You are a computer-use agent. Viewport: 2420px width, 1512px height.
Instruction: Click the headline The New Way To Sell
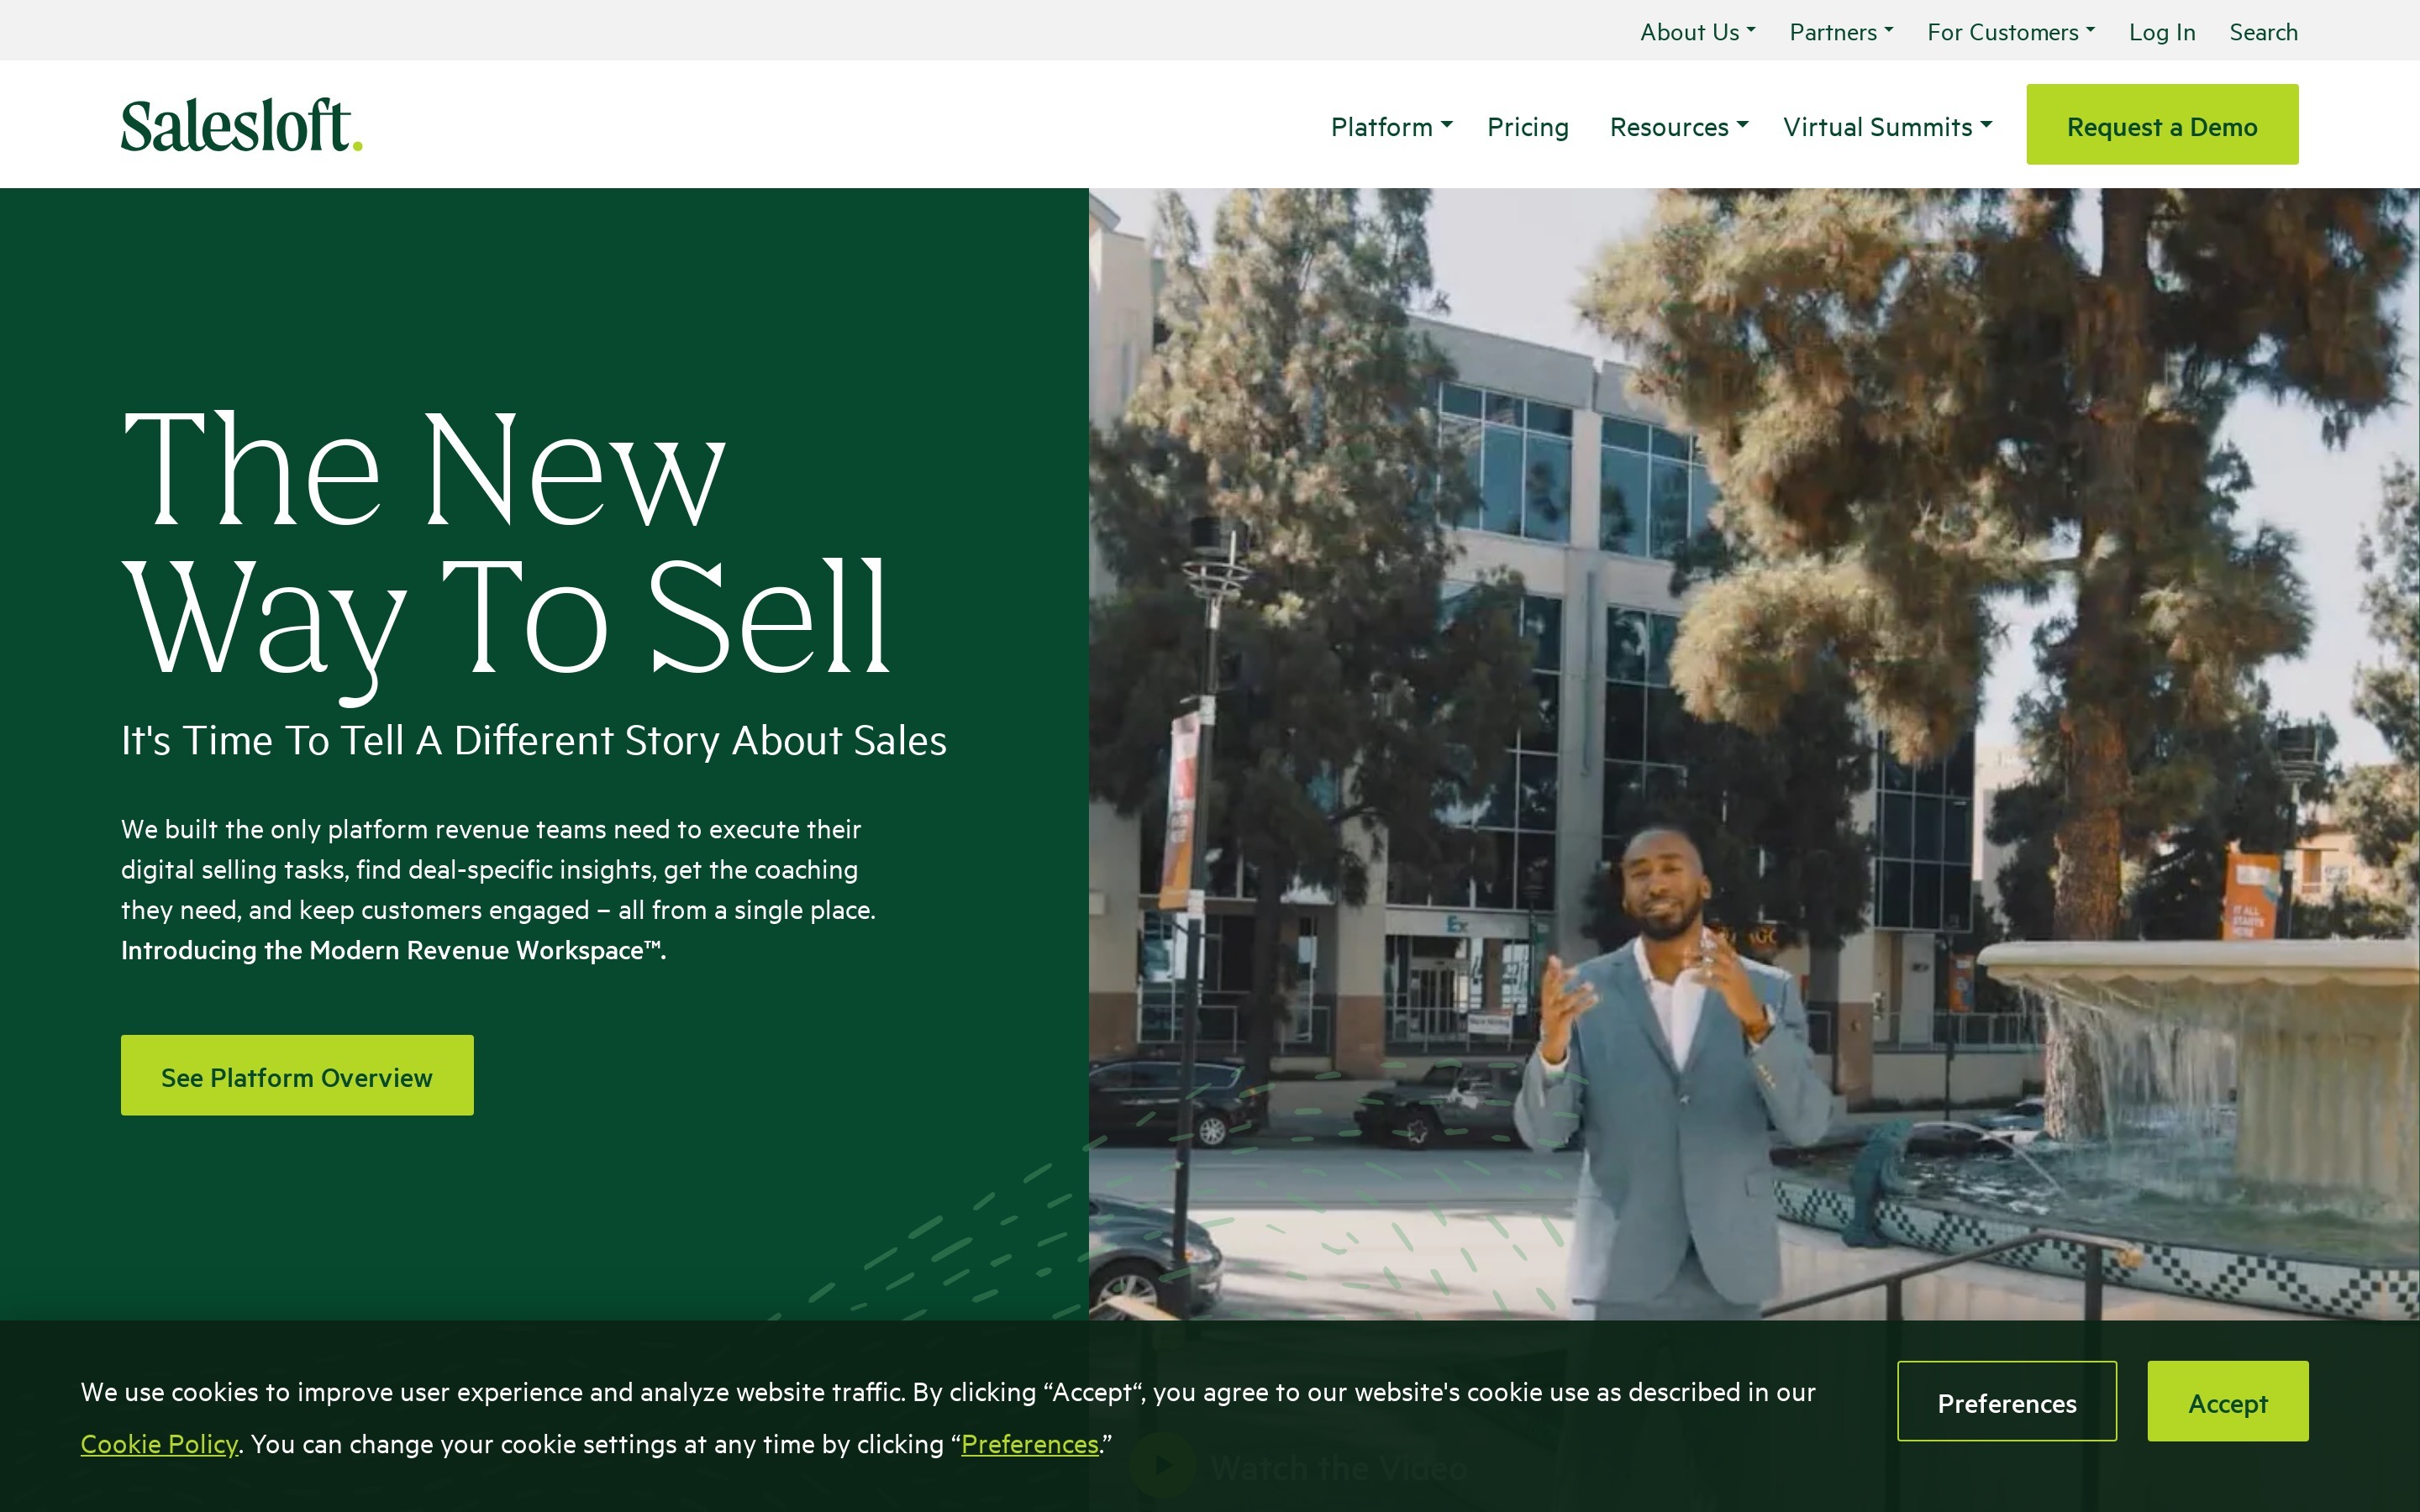point(505,545)
